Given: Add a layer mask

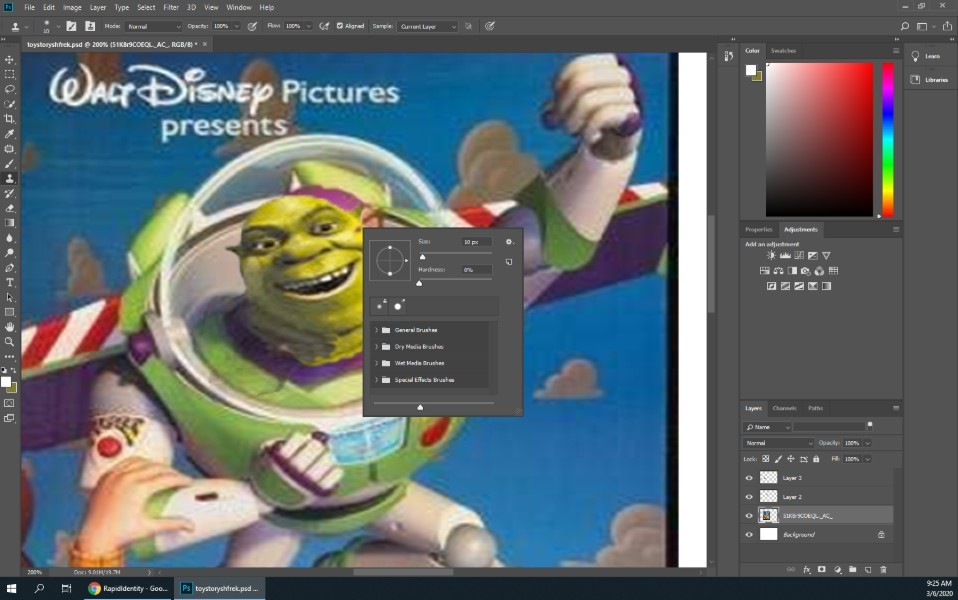Looking at the screenshot, I should (822, 569).
